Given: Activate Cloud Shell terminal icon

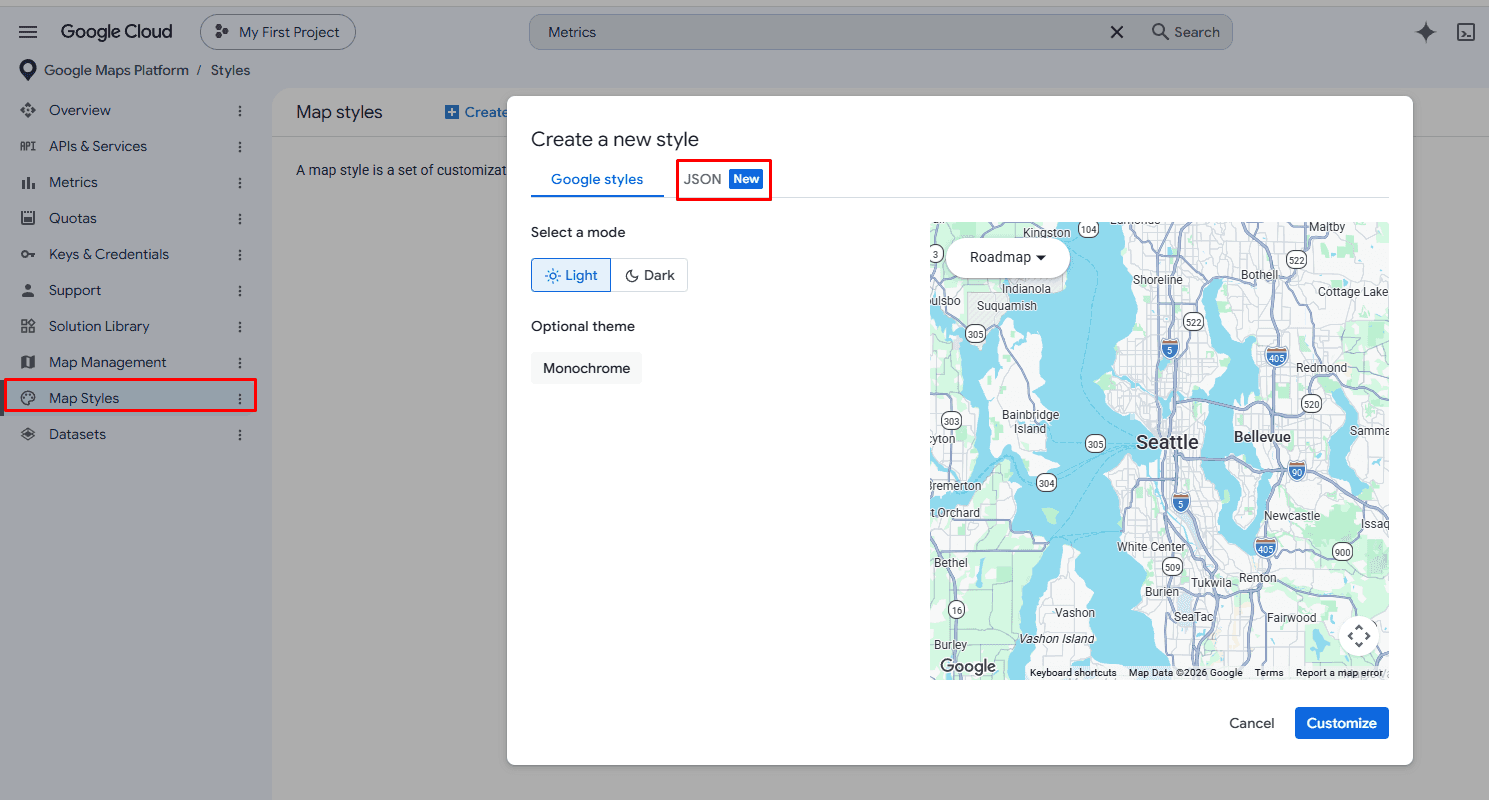Looking at the screenshot, I should pyautogui.click(x=1466, y=32).
